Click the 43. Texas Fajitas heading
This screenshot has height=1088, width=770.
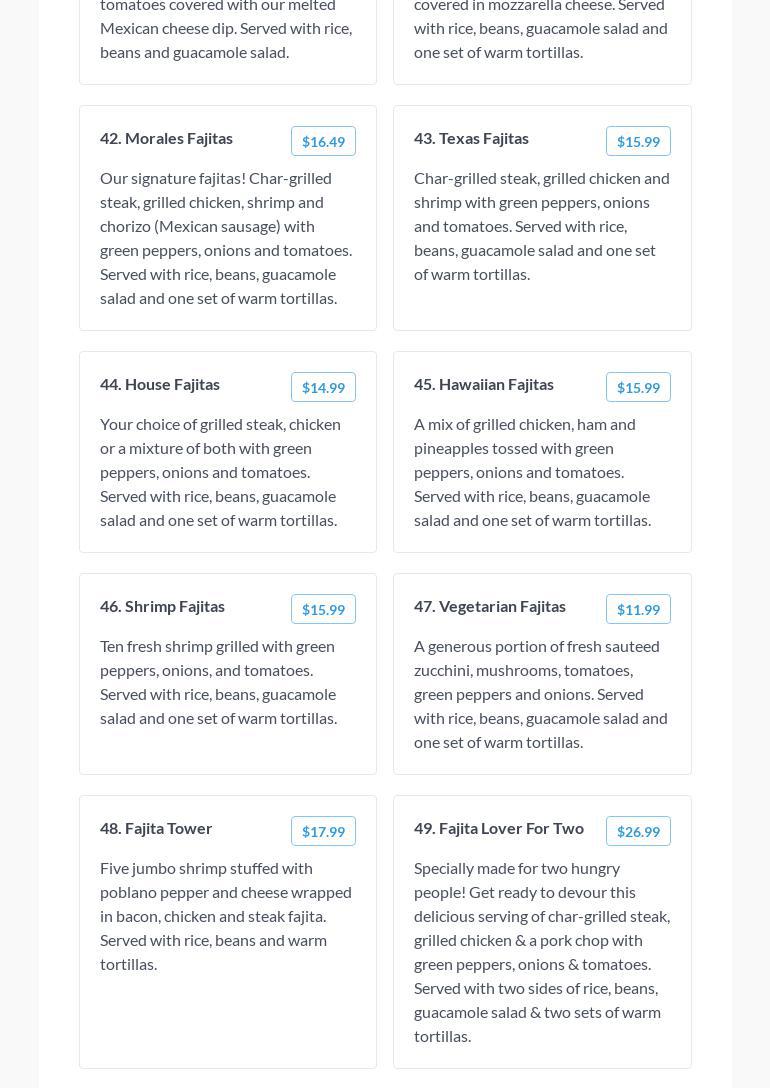point(471,138)
